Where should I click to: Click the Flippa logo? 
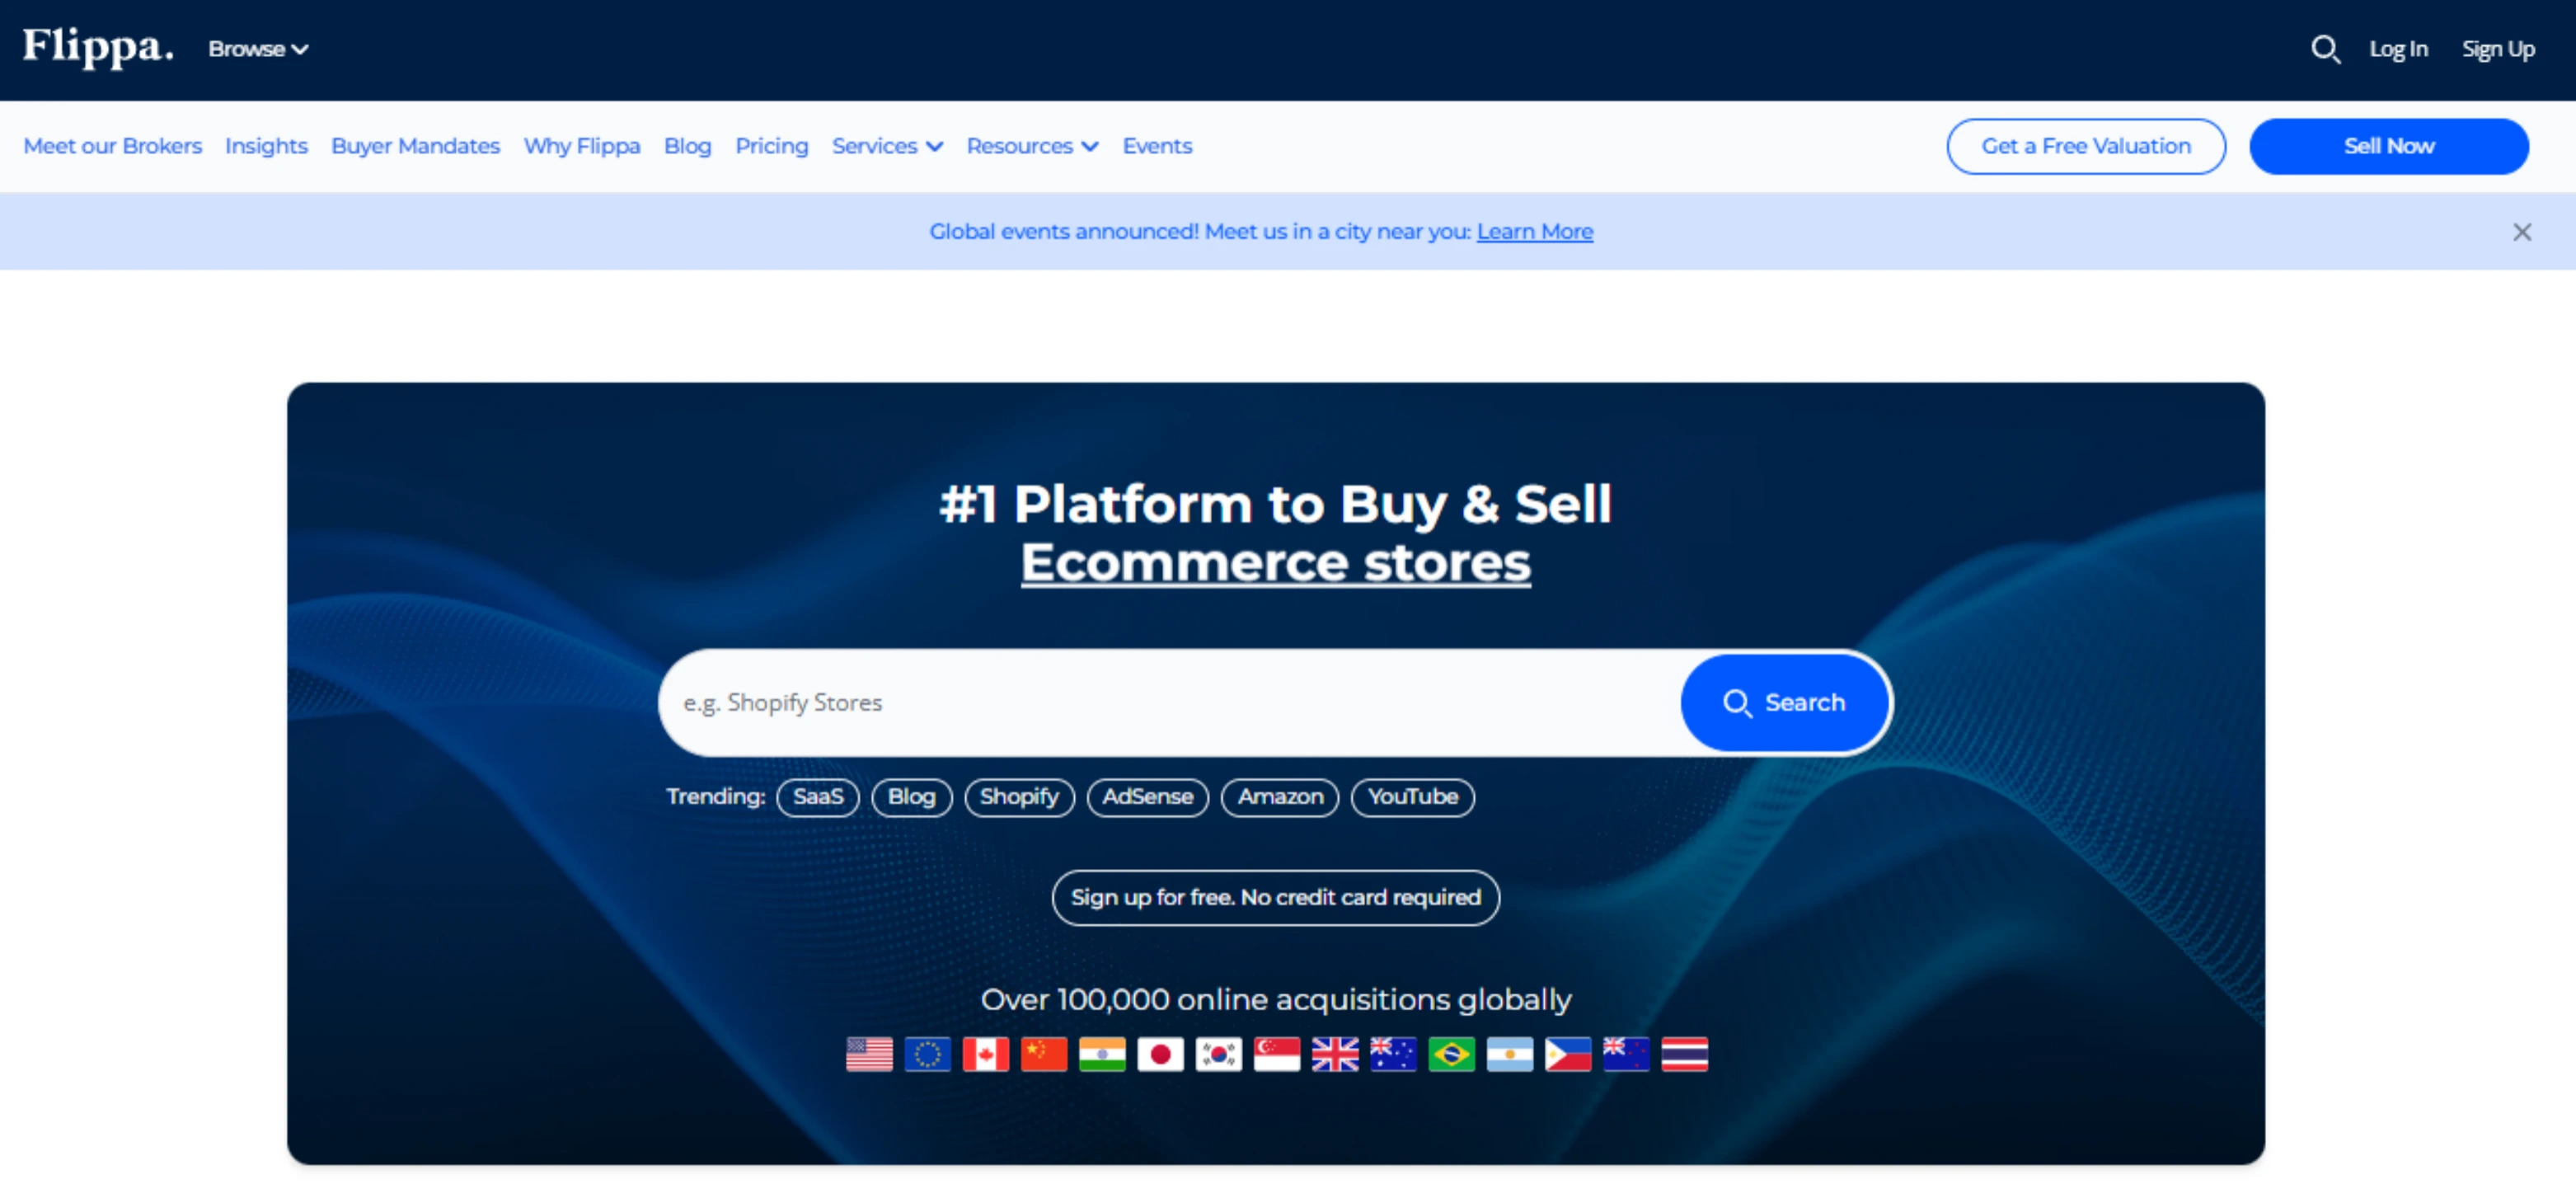click(98, 47)
